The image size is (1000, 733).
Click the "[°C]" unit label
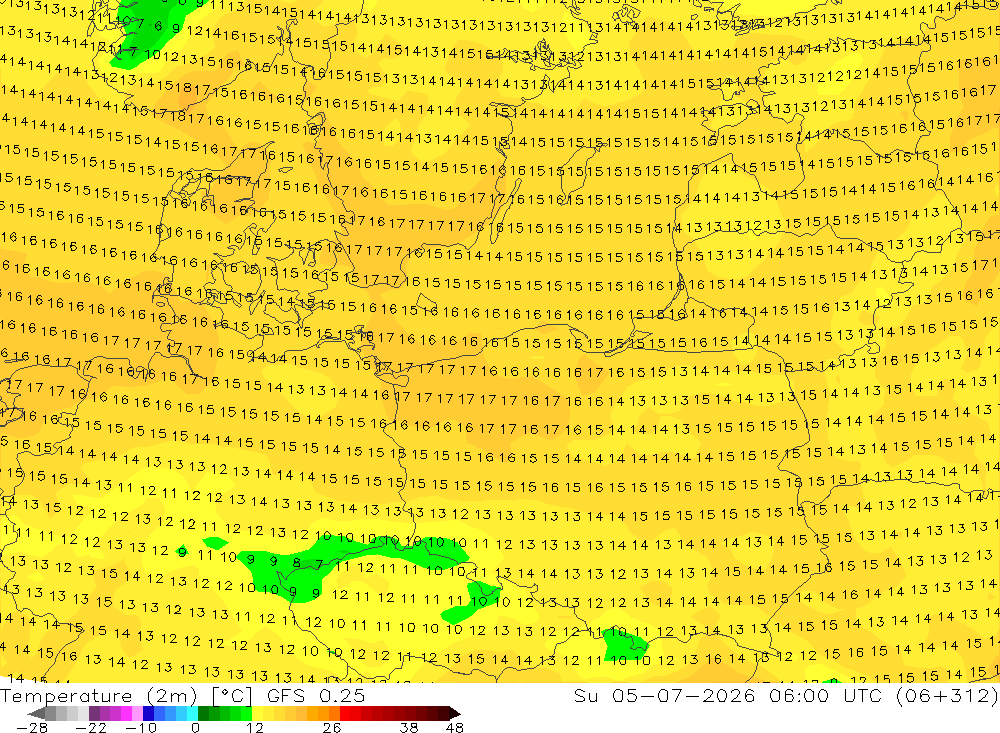tap(232, 696)
